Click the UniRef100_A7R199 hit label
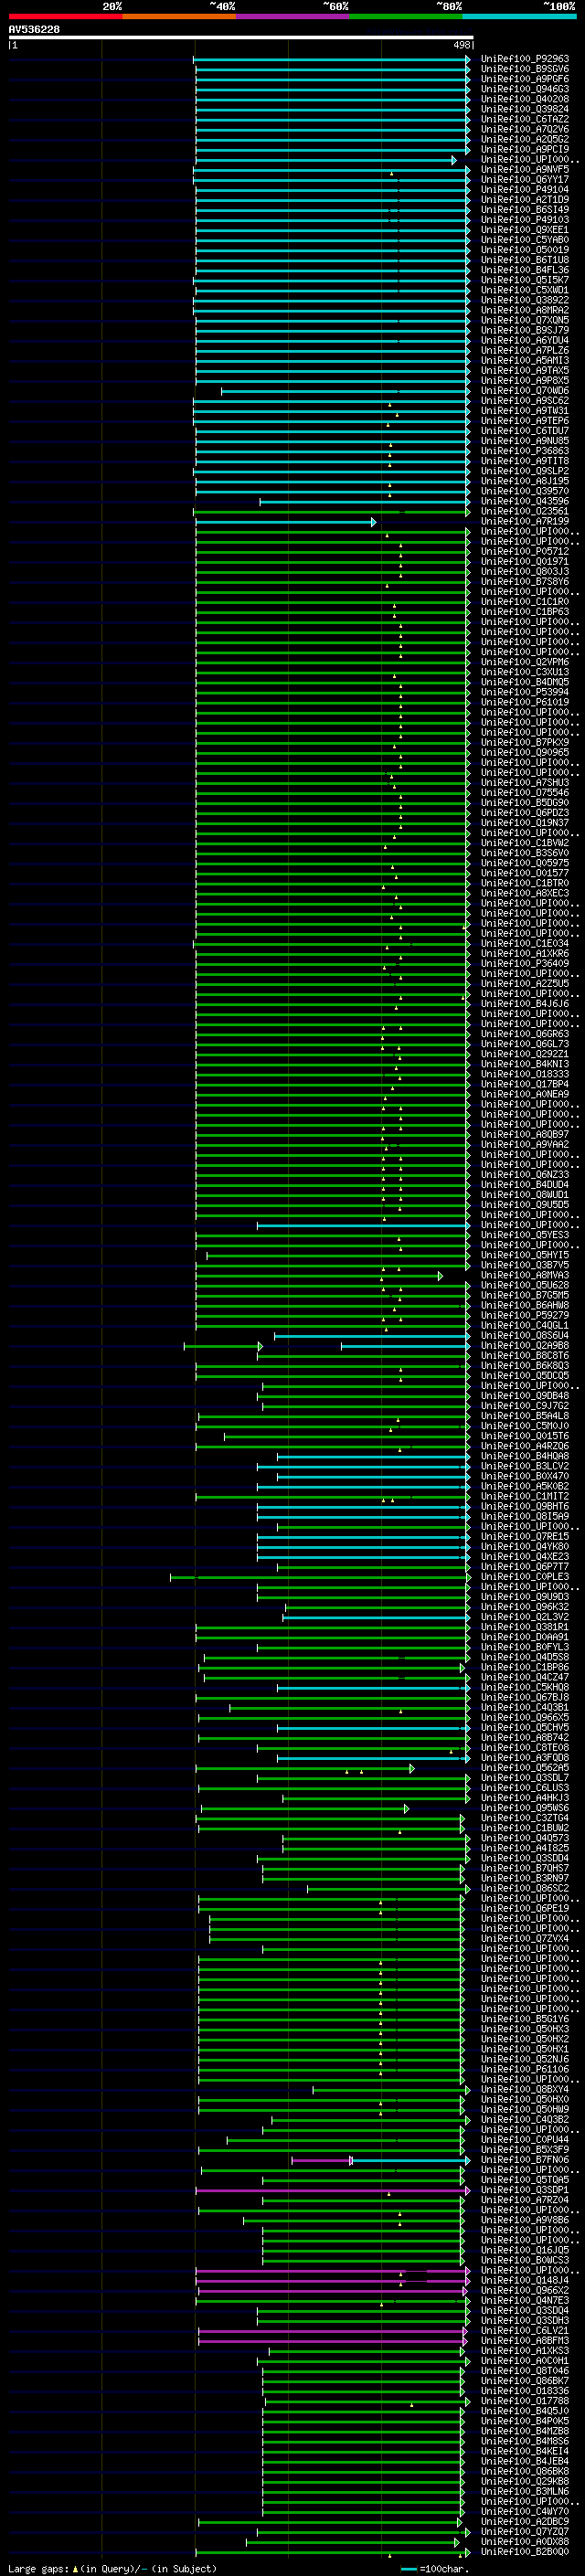585x2576 pixels. point(524,521)
